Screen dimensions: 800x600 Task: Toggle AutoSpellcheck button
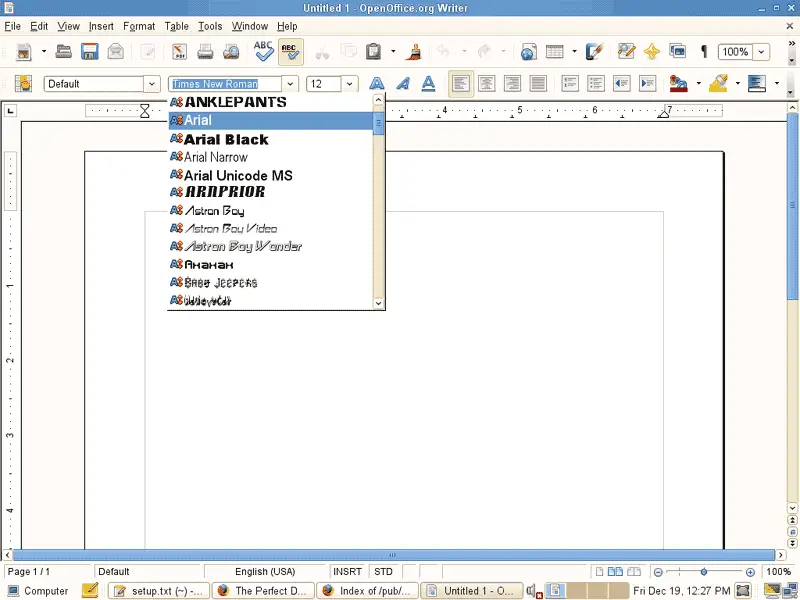(291, 52)
